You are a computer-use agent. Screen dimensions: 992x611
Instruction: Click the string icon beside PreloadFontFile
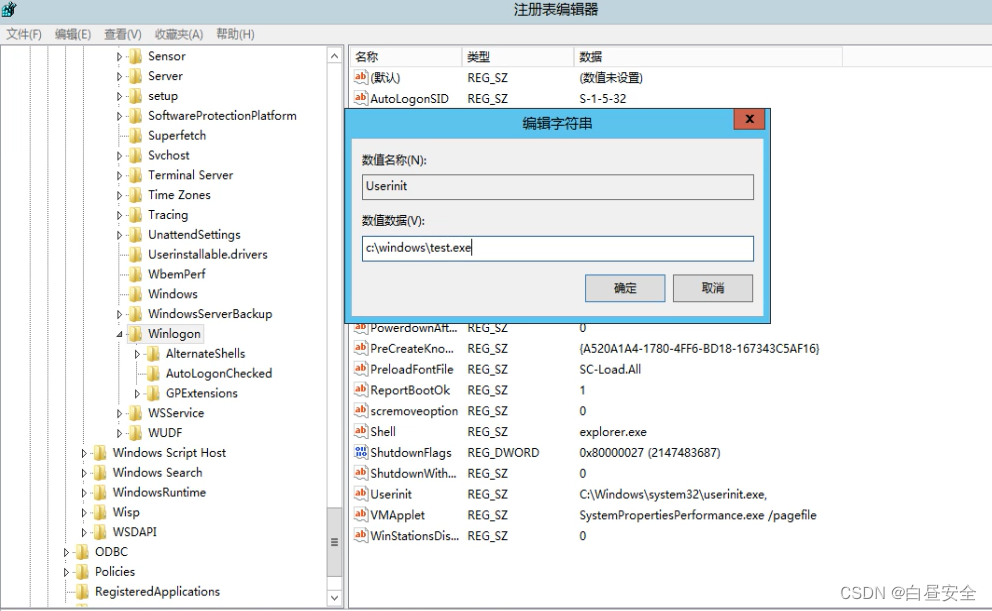(361, 369)
